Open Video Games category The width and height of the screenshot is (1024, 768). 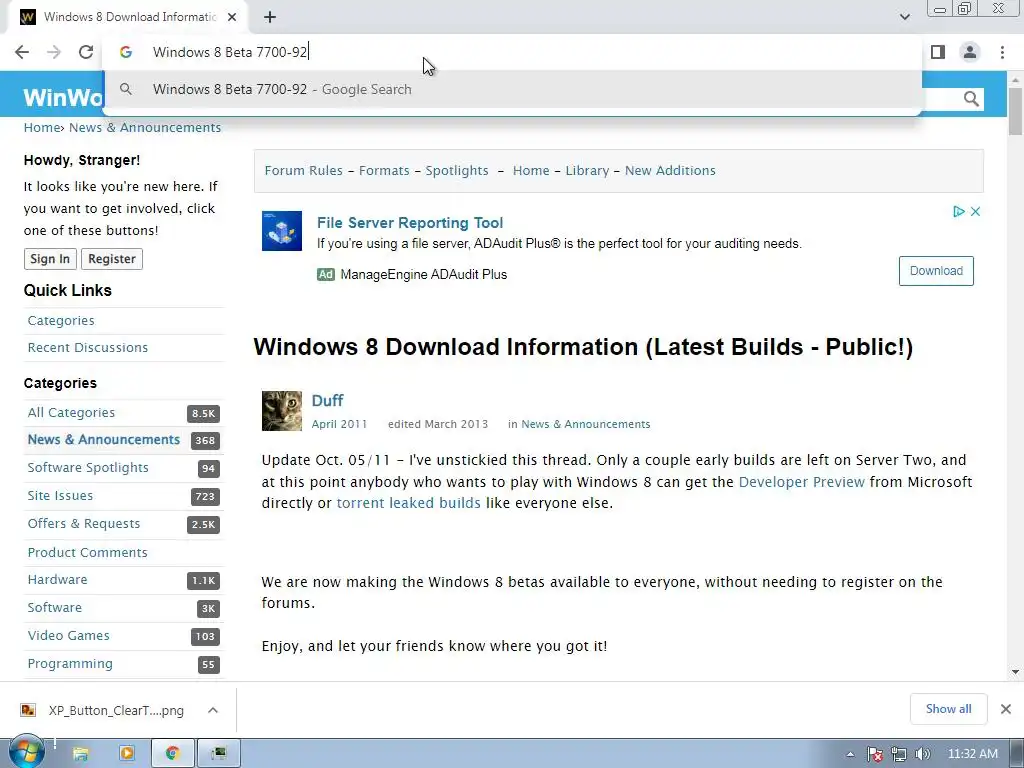point(69,635)
